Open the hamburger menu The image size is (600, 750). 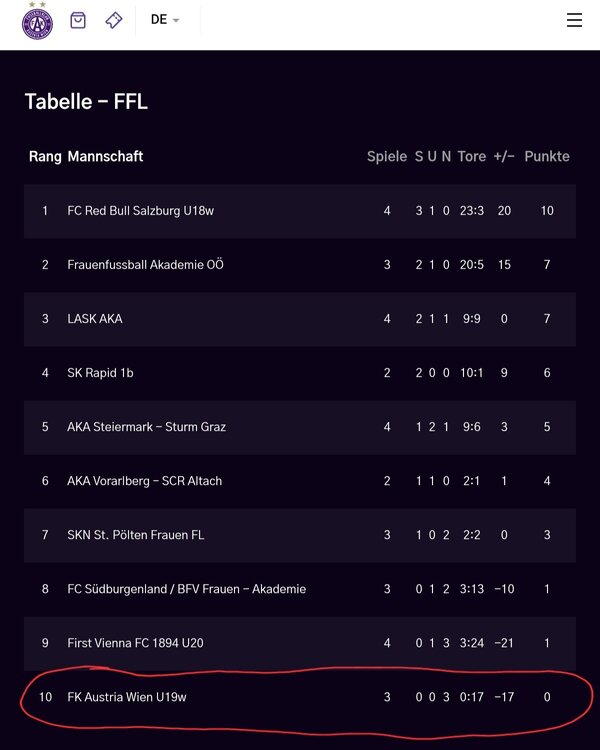[574, 20]
